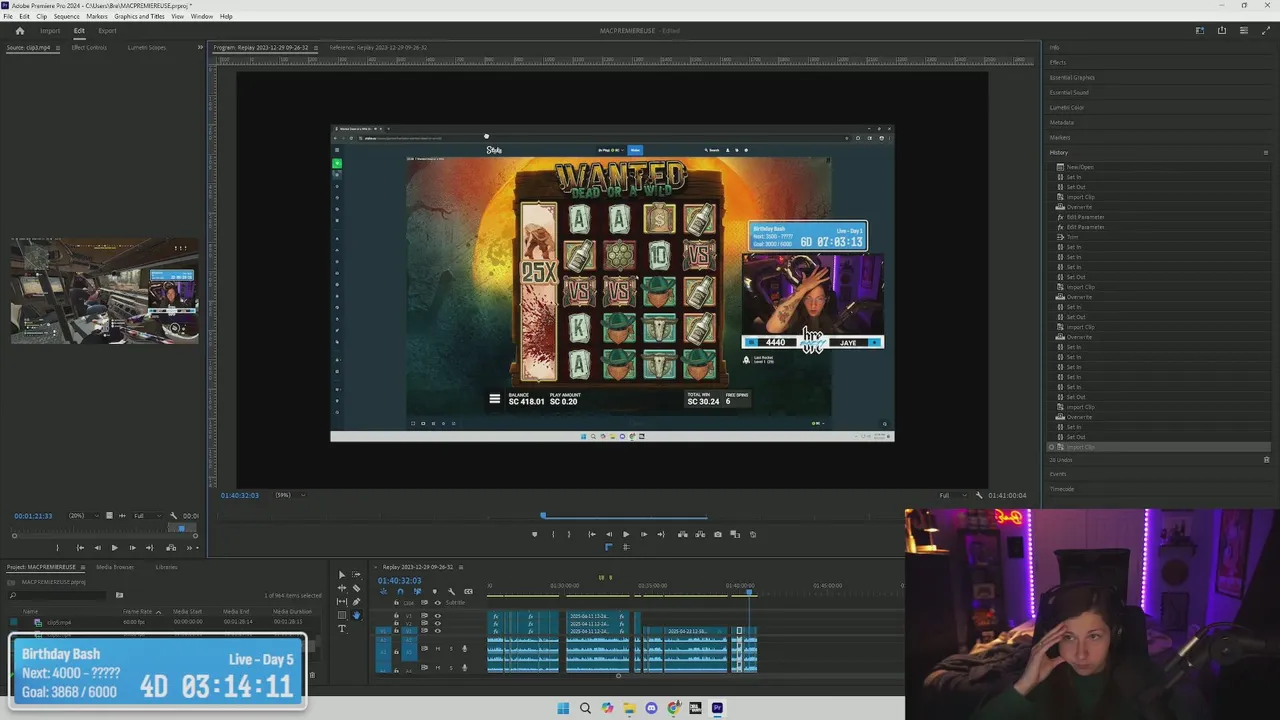Step forward one frame in Program monitor
This screenshot has width=1280, height=720.
[644, 534]
